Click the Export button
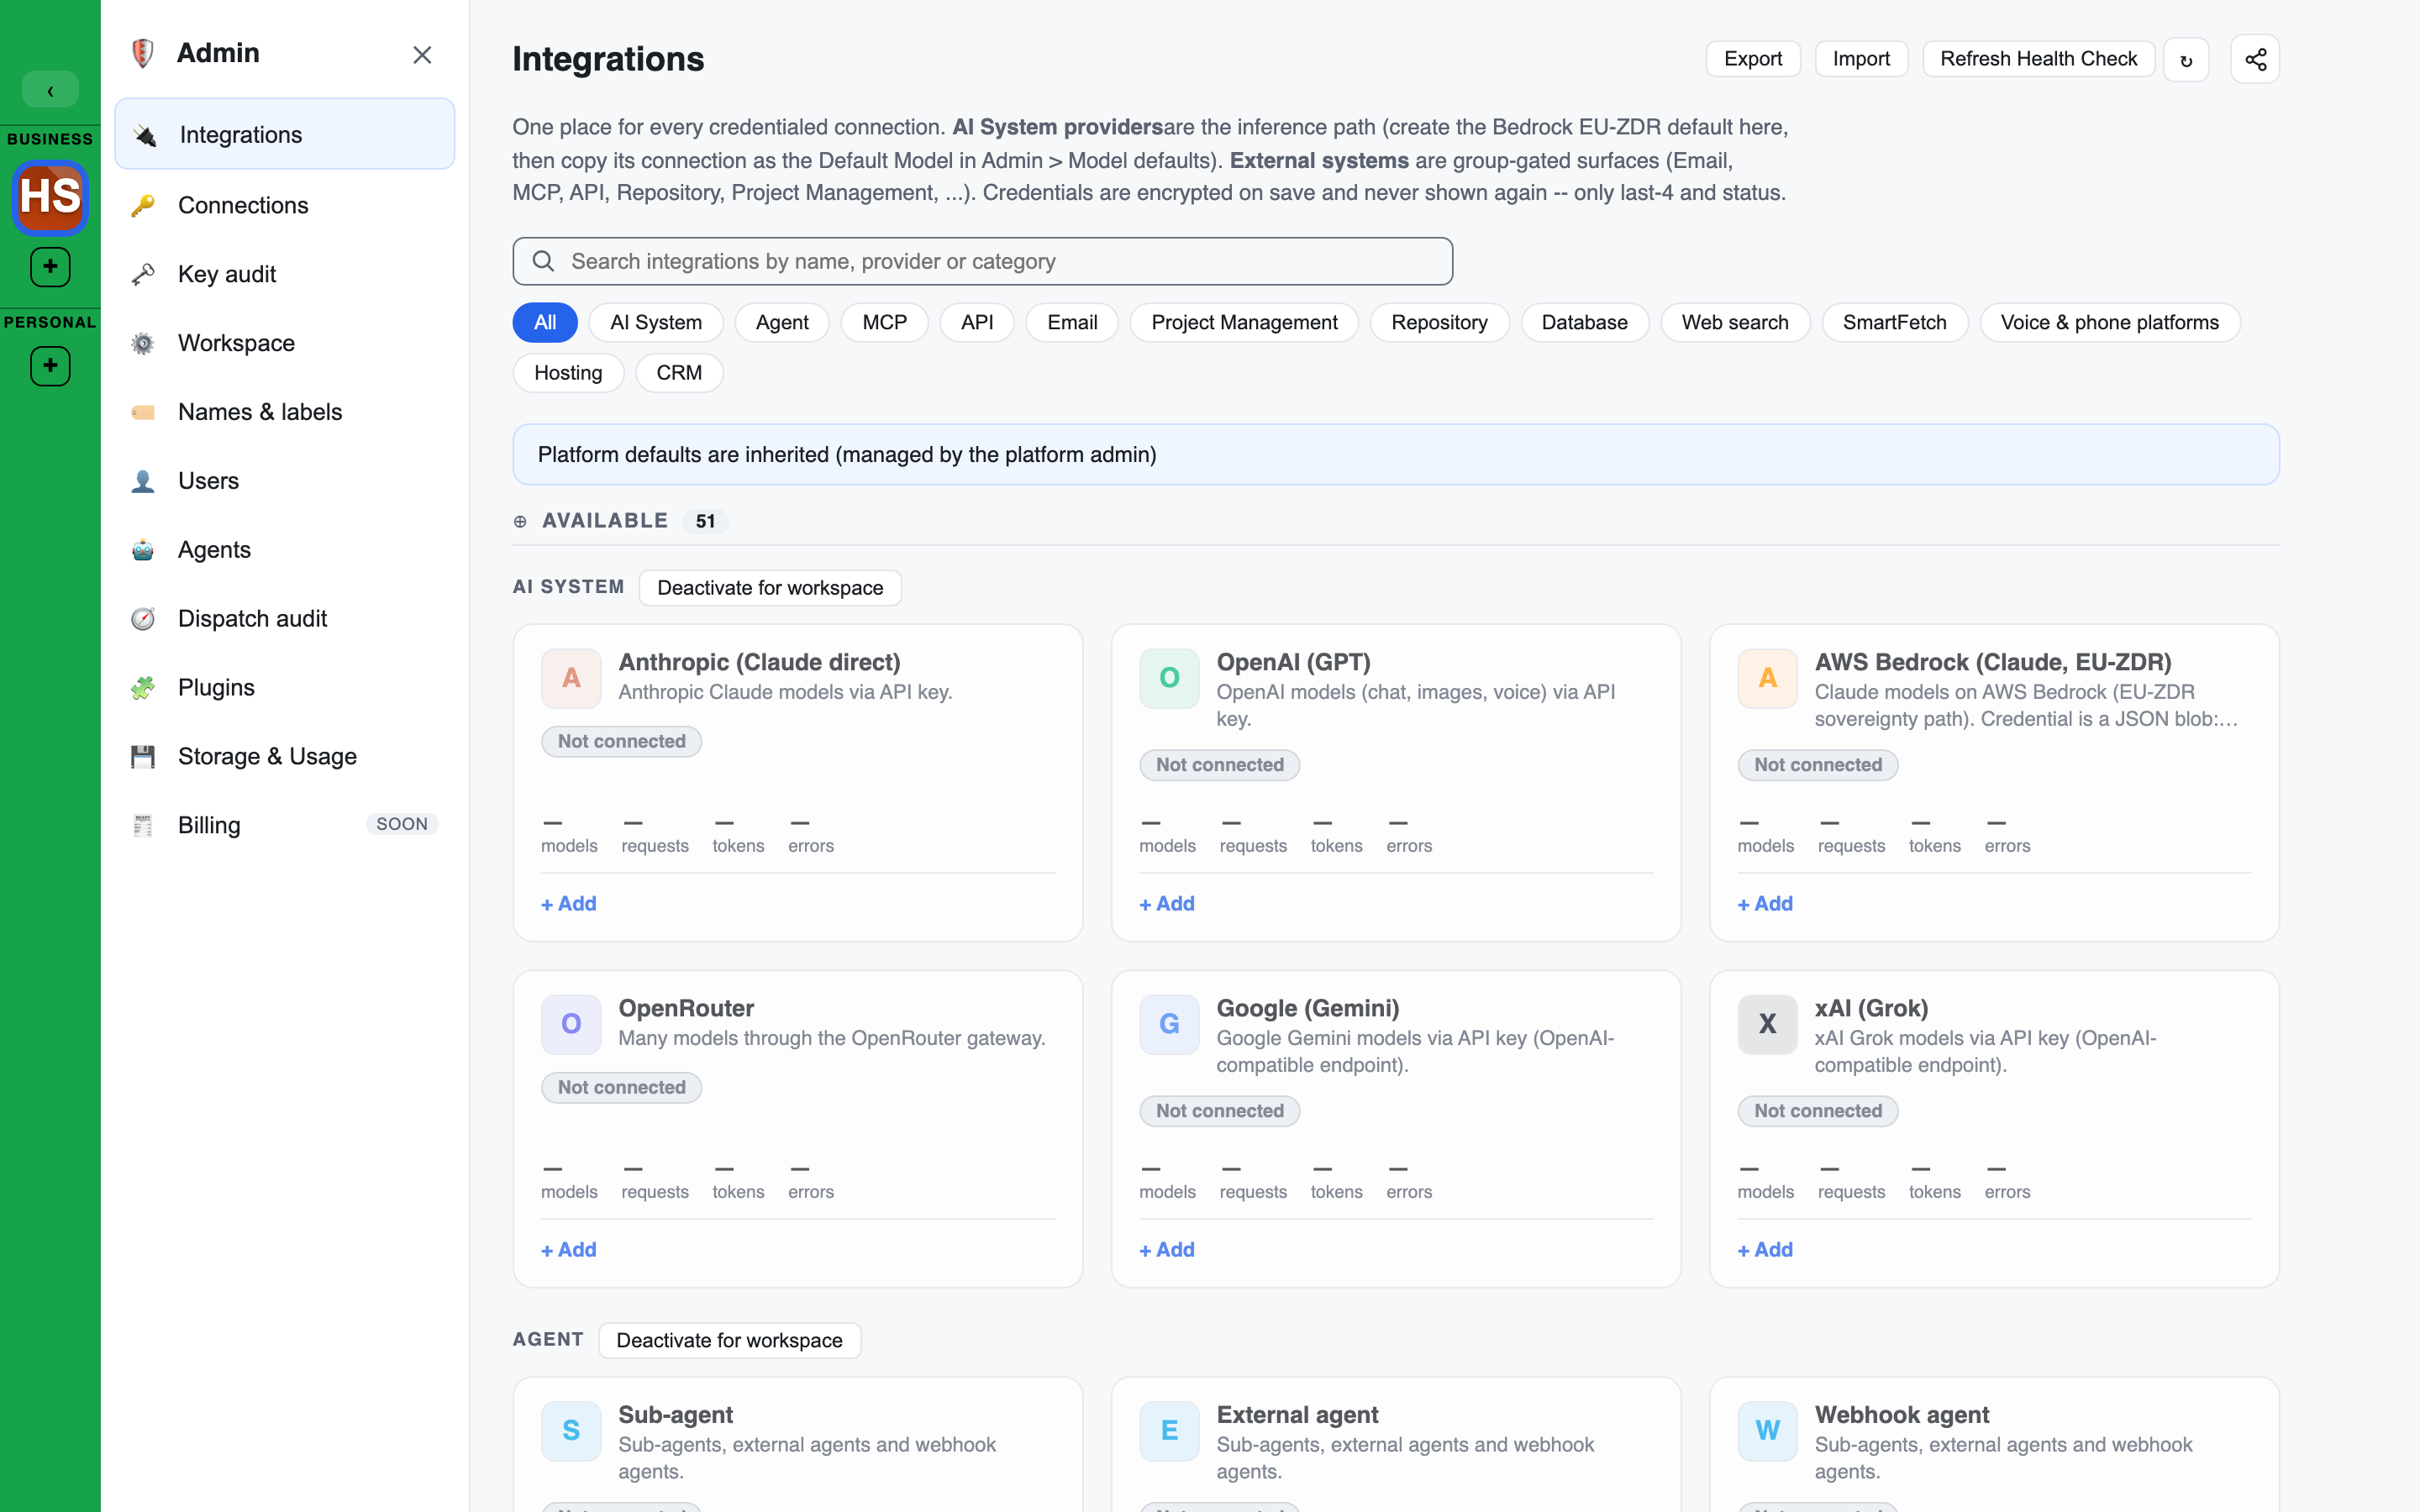 click(1753, 59)
